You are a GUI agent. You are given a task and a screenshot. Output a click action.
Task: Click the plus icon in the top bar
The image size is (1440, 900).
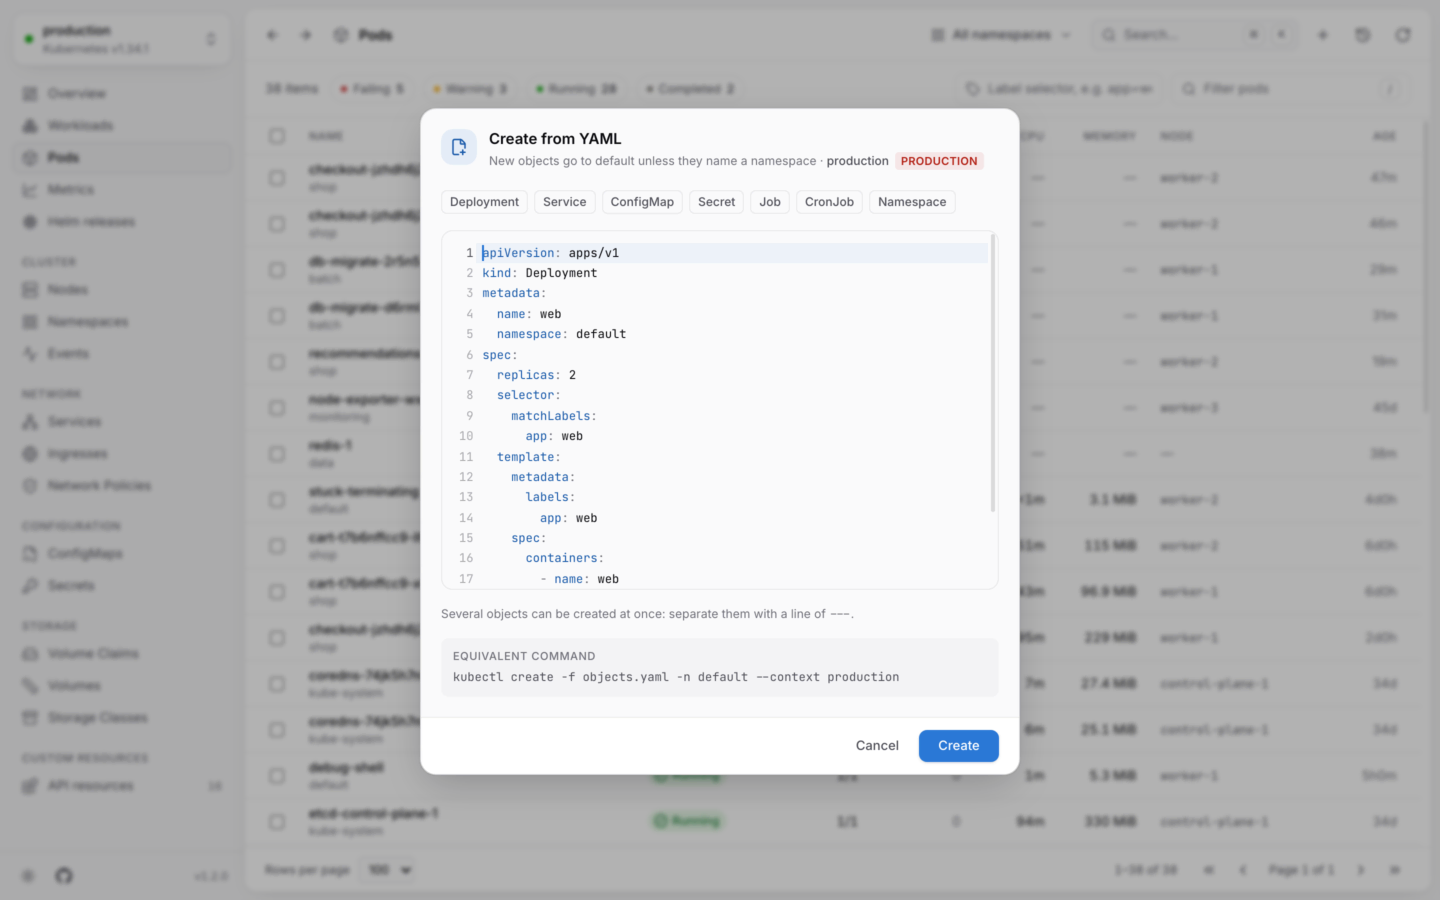pyautogui.click(x=1322, y=35)
